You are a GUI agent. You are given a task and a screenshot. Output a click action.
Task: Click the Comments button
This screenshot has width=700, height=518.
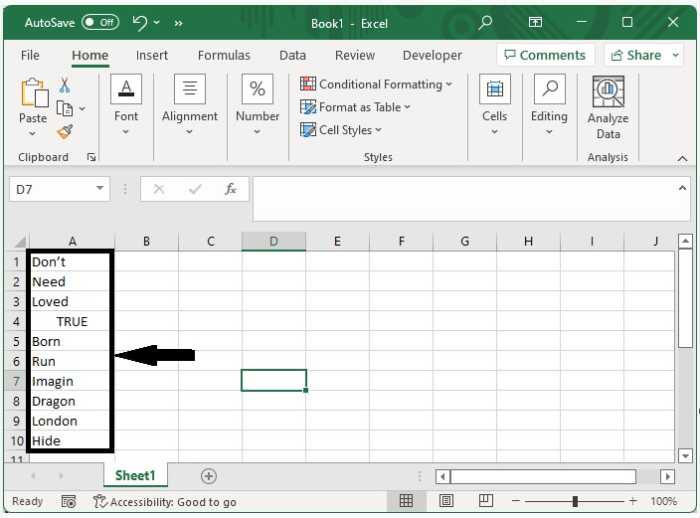545,55
